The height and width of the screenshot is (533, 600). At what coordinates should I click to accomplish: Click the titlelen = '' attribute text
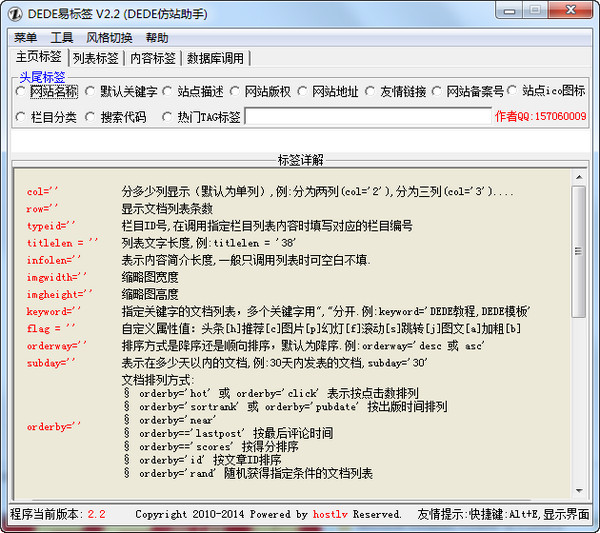(62, 243)
